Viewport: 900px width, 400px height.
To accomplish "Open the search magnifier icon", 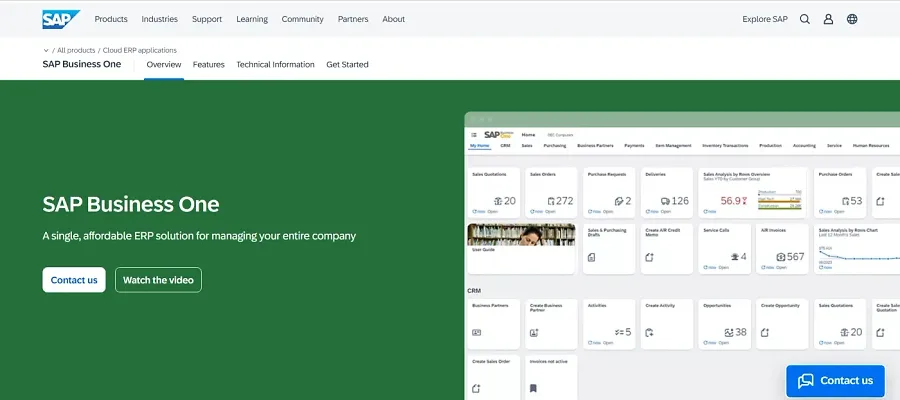I will 805,19.
